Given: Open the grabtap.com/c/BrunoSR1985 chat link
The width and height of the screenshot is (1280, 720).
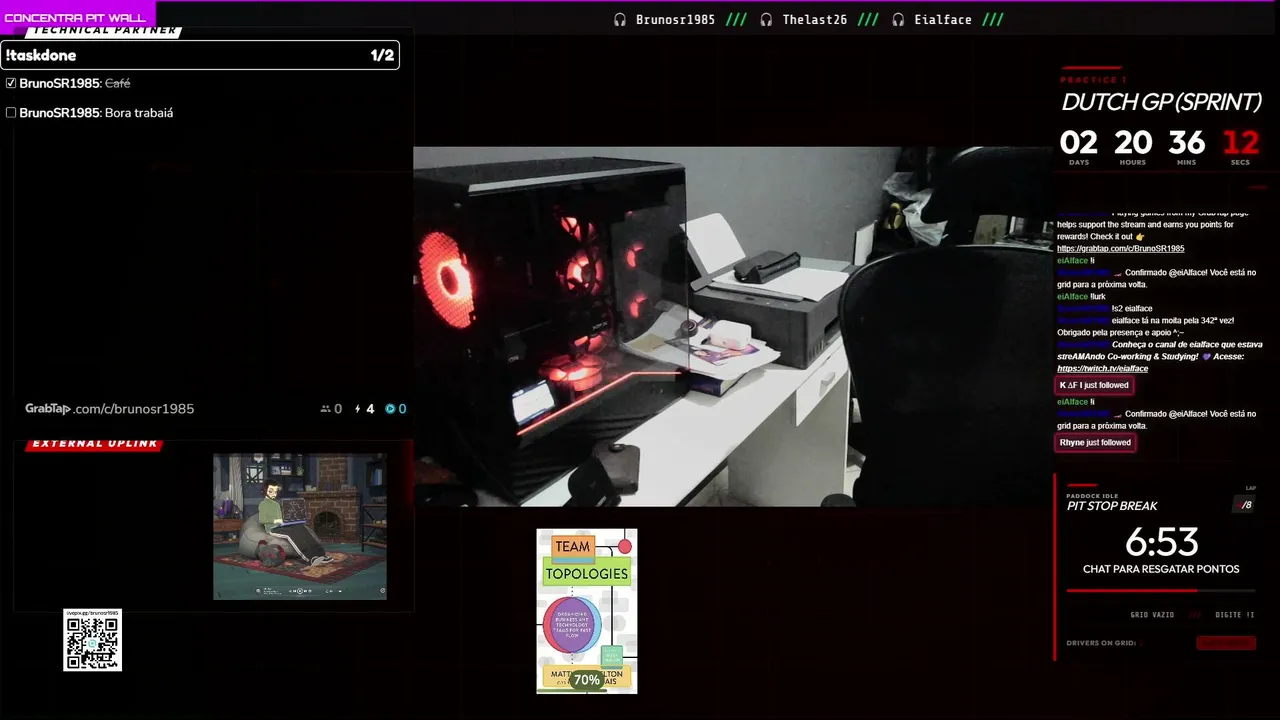Looking at the screenshot, I should [x=1120, y=249].
